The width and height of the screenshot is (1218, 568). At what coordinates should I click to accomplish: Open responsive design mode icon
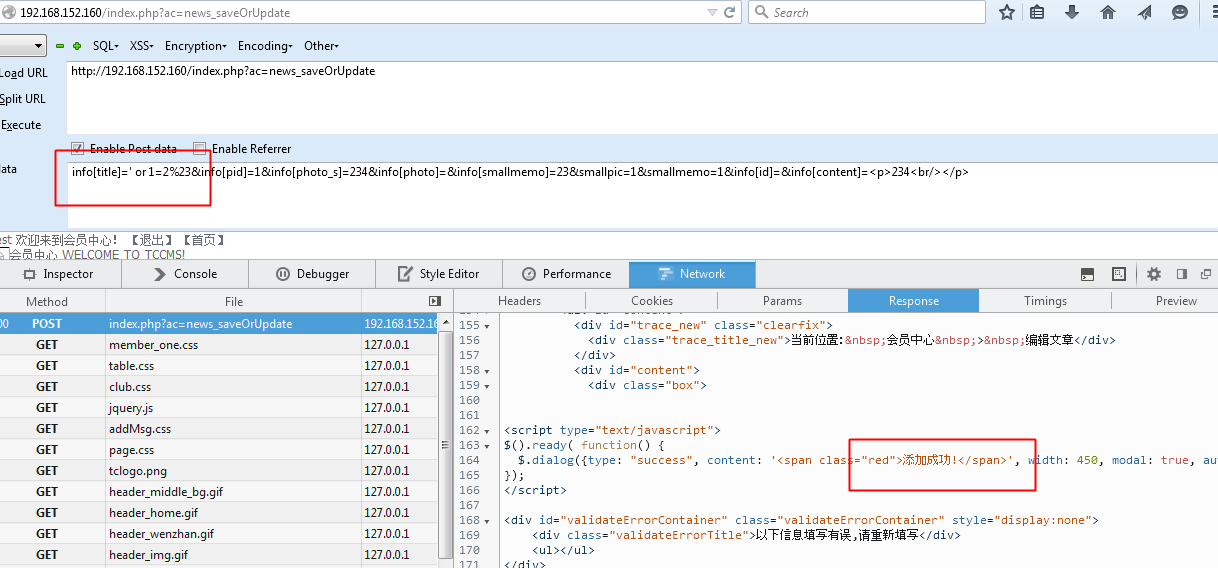coord(1119,274)
